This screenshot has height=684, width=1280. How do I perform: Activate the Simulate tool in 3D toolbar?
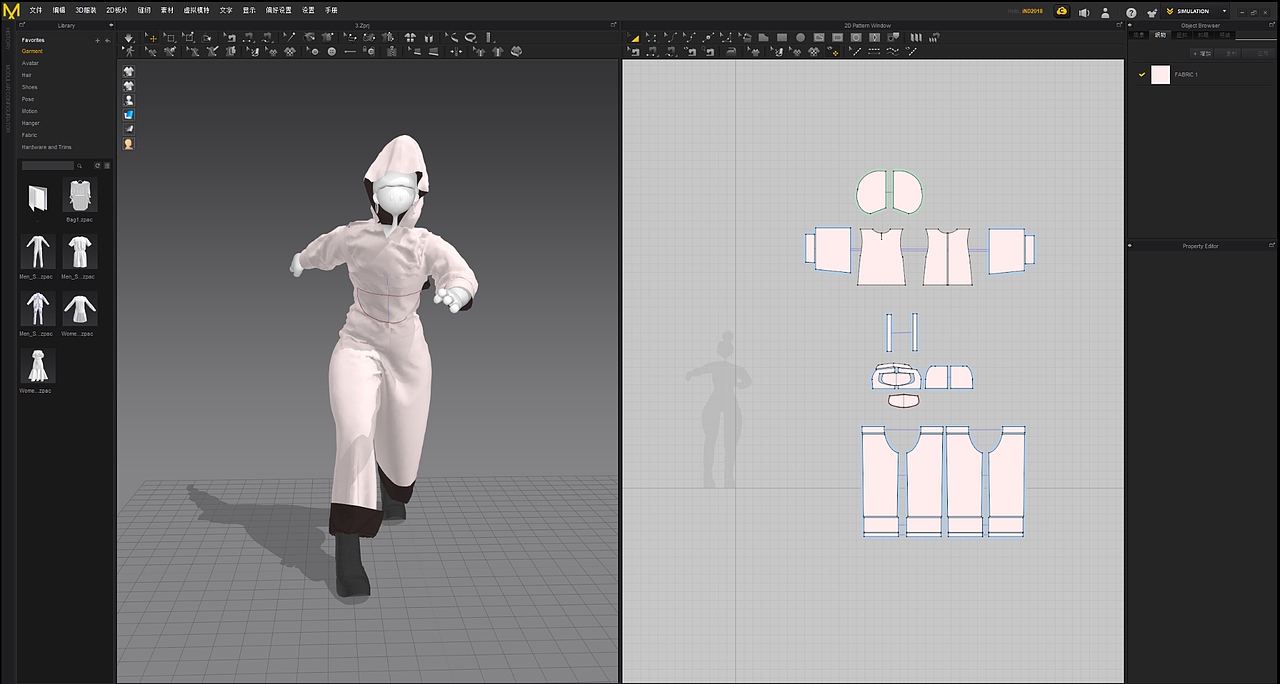pyautogui.click(x=129, y=37)
